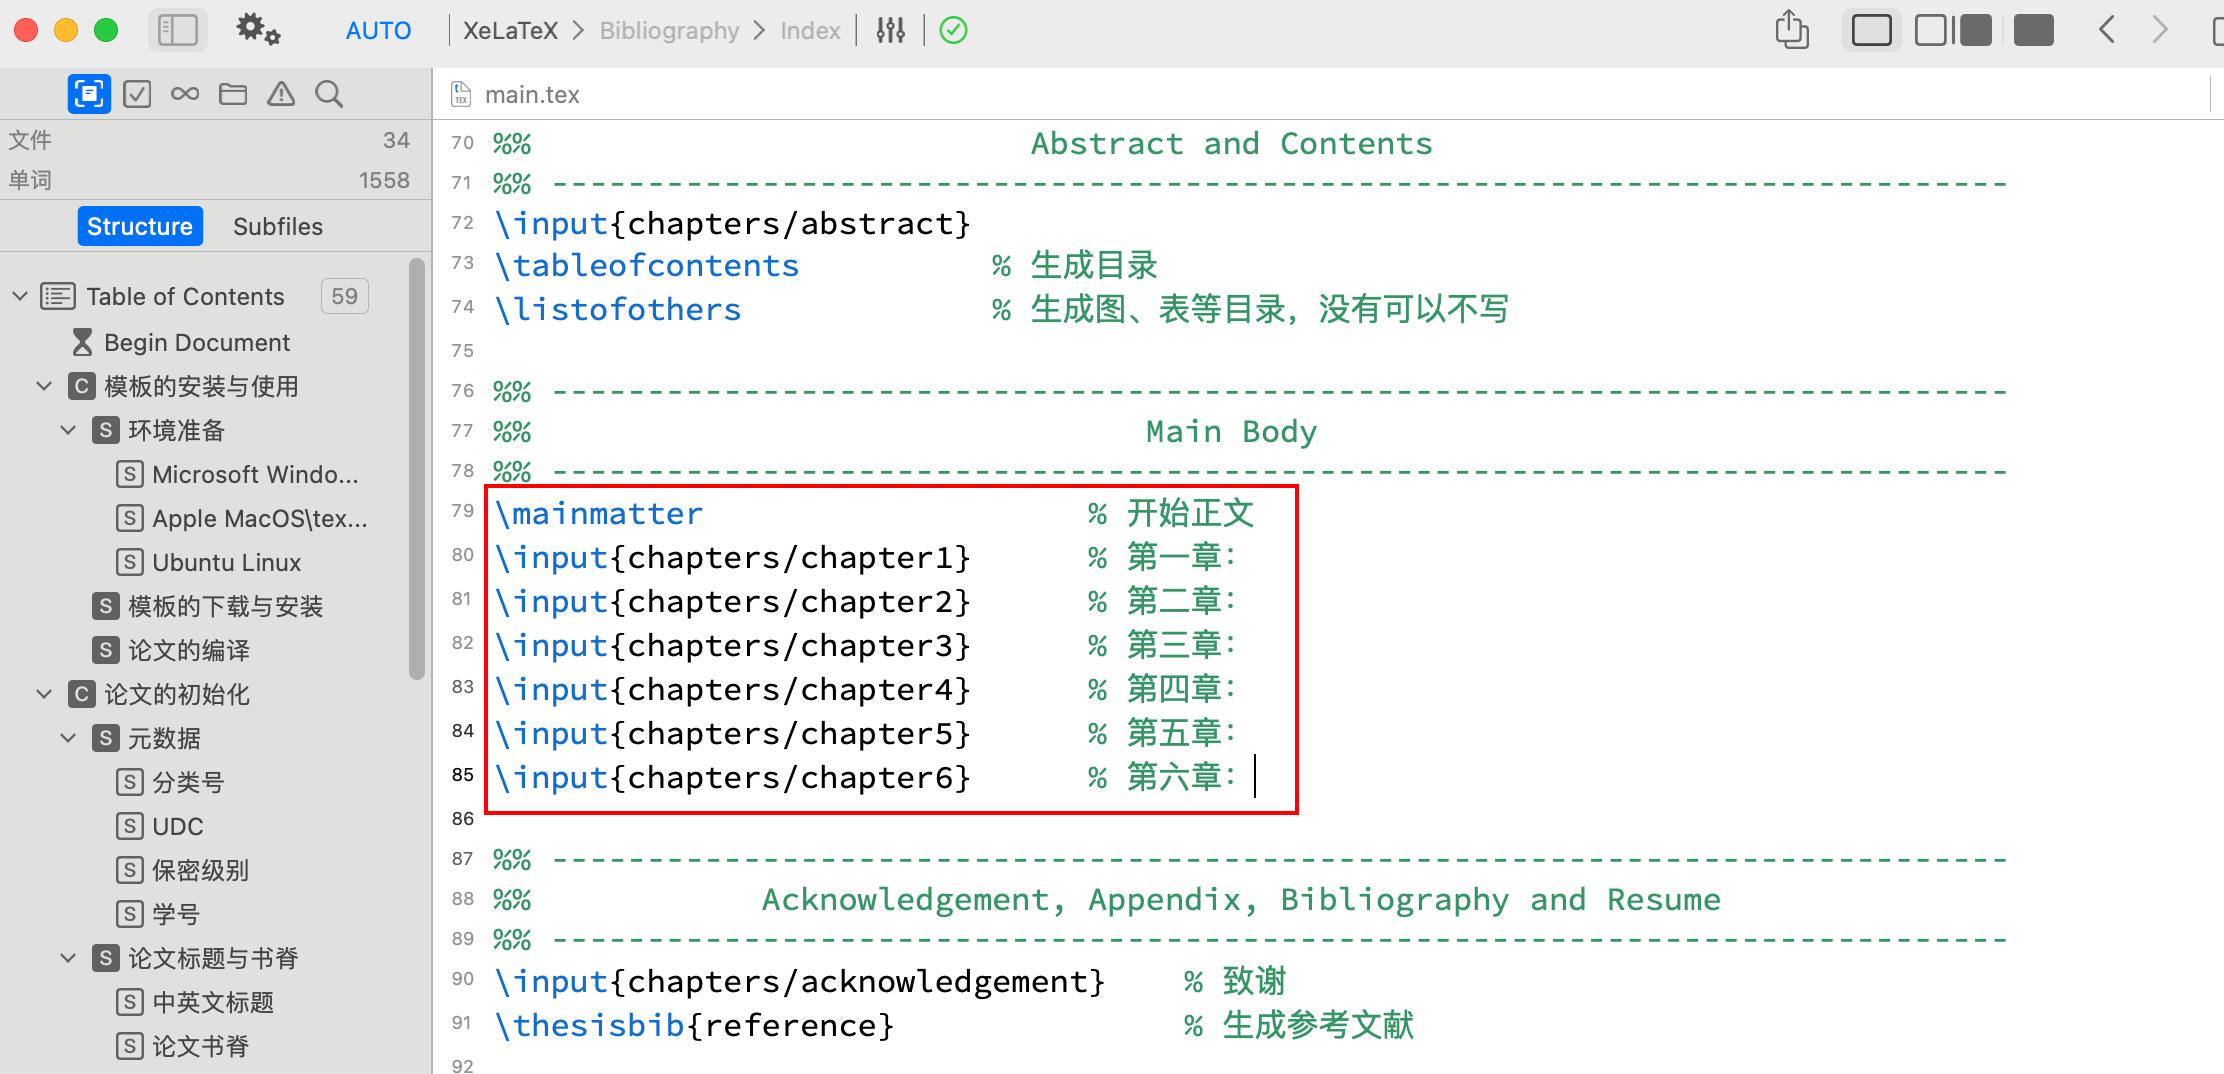2224x1074 pixels.
Task: Place cursor on the \mainmatter line
Action: (598, 513)
